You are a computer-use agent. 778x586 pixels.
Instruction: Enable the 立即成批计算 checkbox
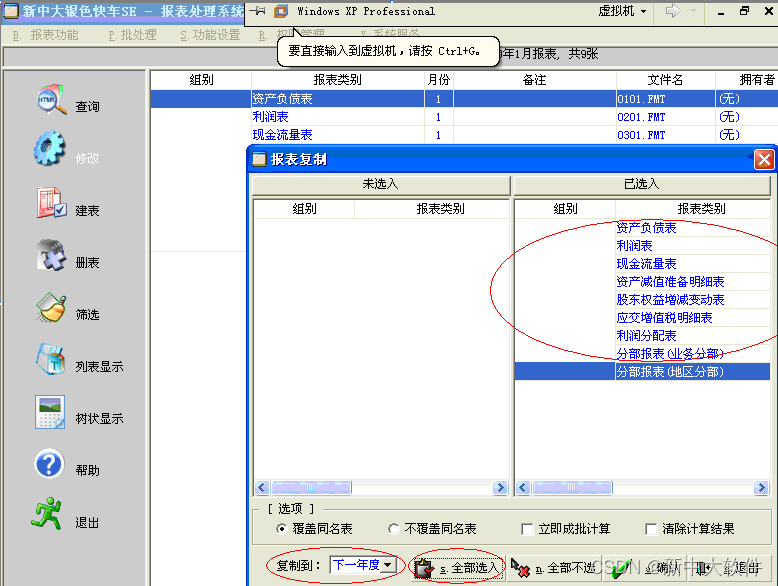point(527,529)
